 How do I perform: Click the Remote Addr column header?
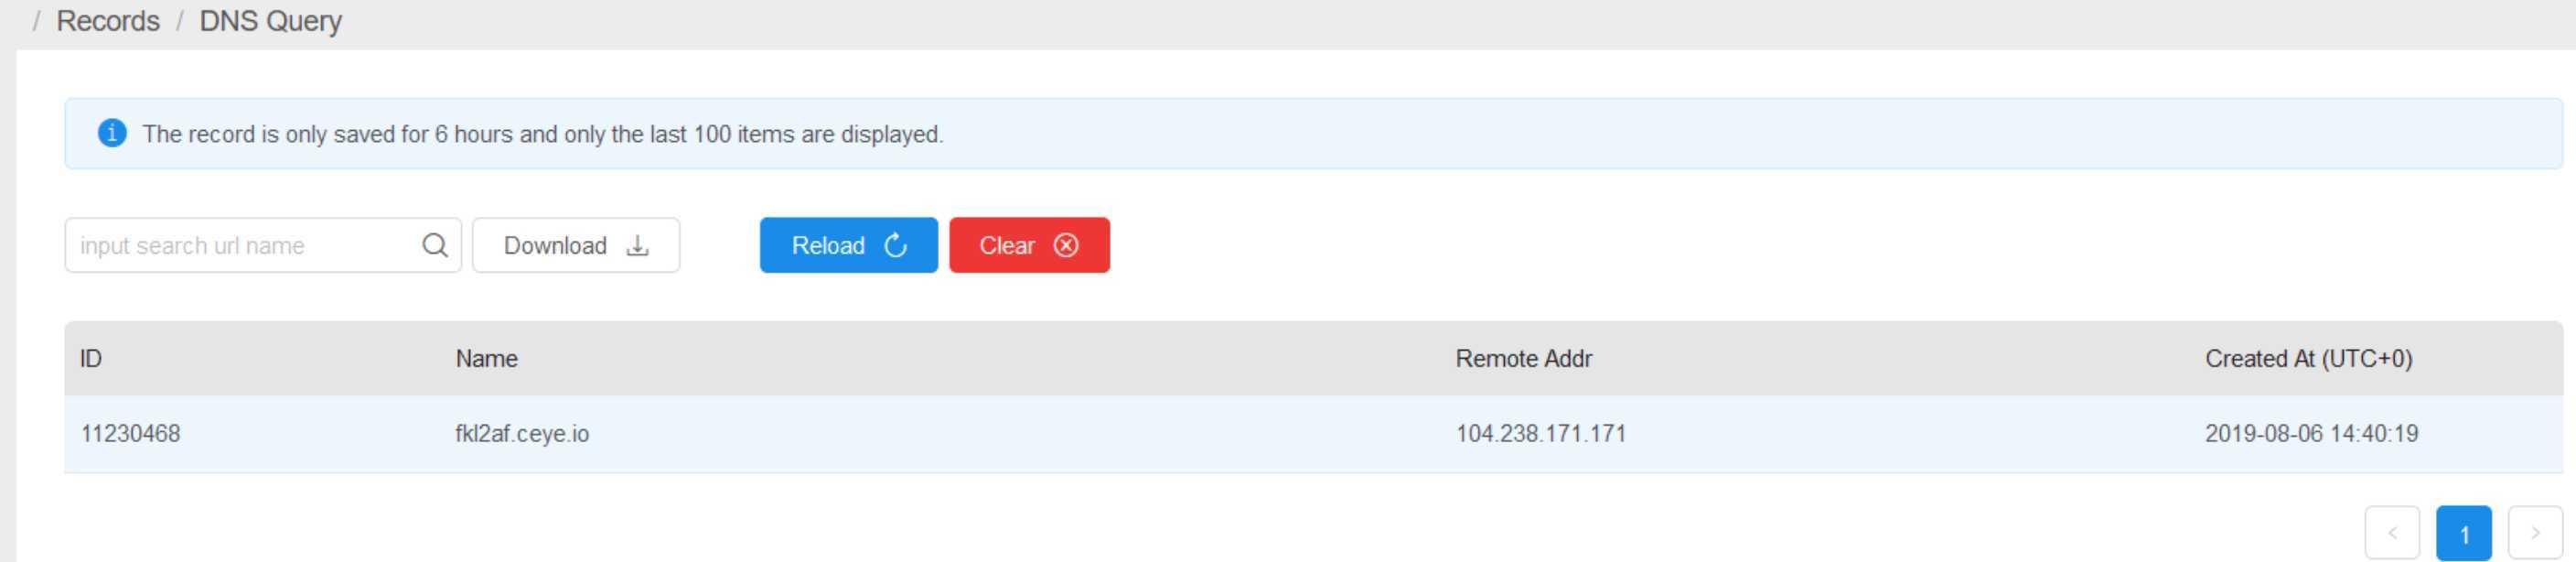1524,359
